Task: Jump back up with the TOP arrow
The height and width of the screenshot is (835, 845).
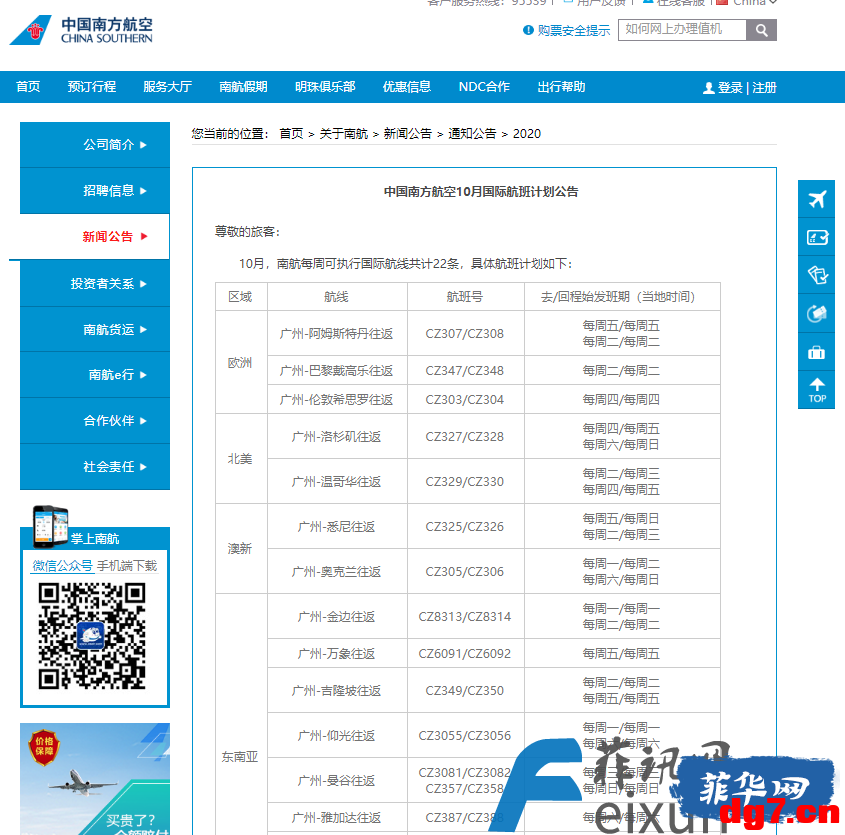Action: pos(816,390)
